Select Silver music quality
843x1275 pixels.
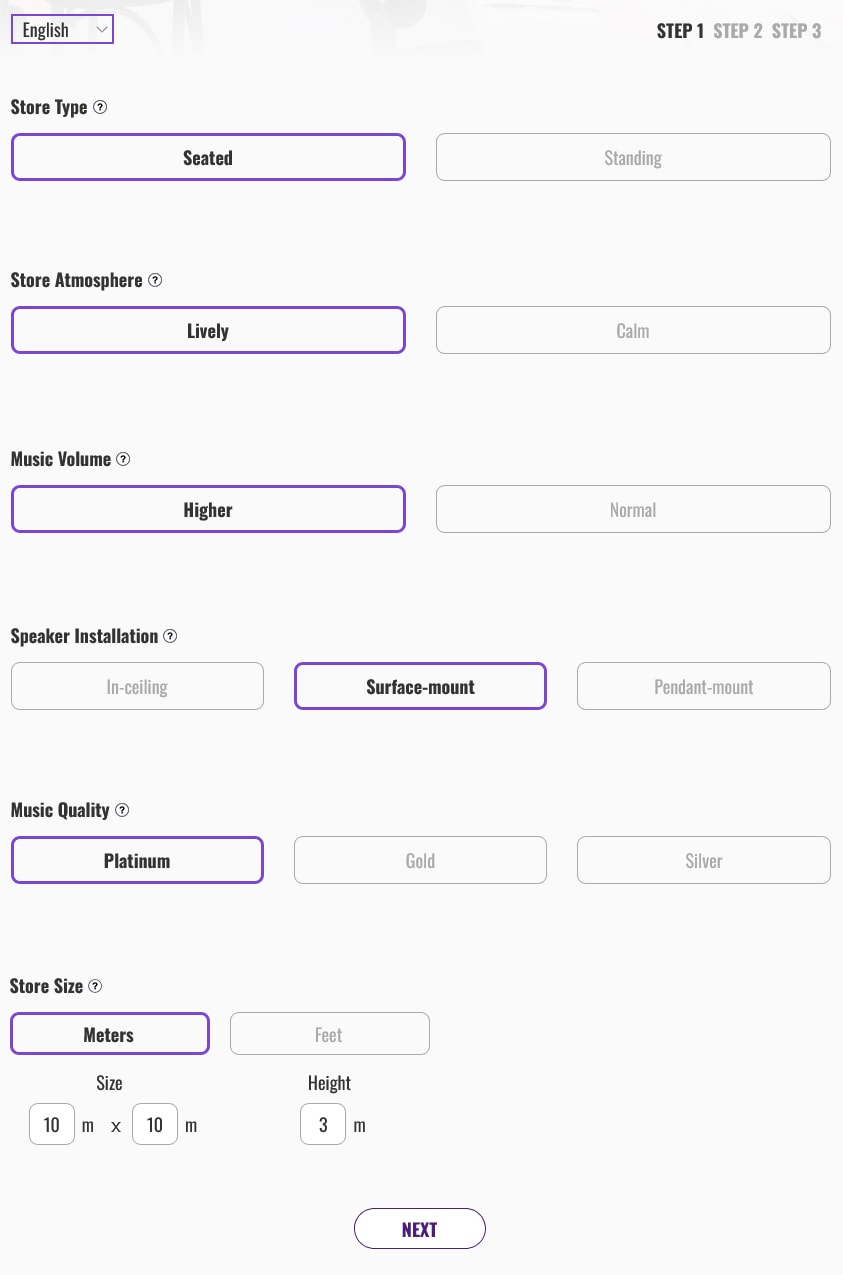pyautogui.click(x=703, y=860)
